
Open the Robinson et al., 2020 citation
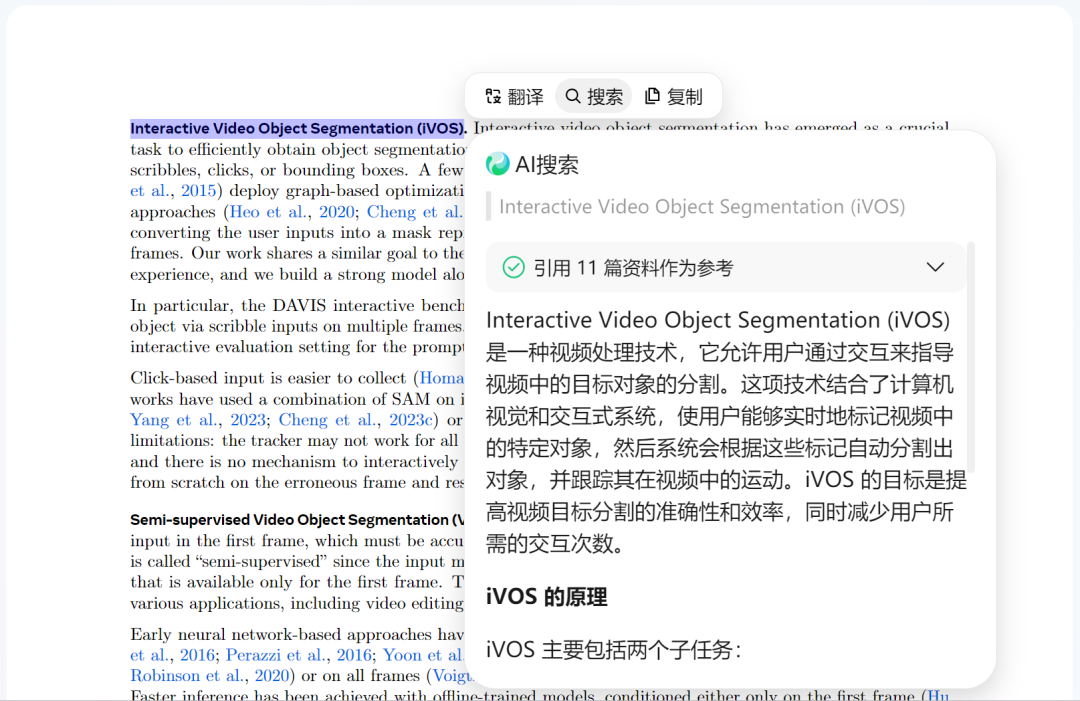(209, 676)
